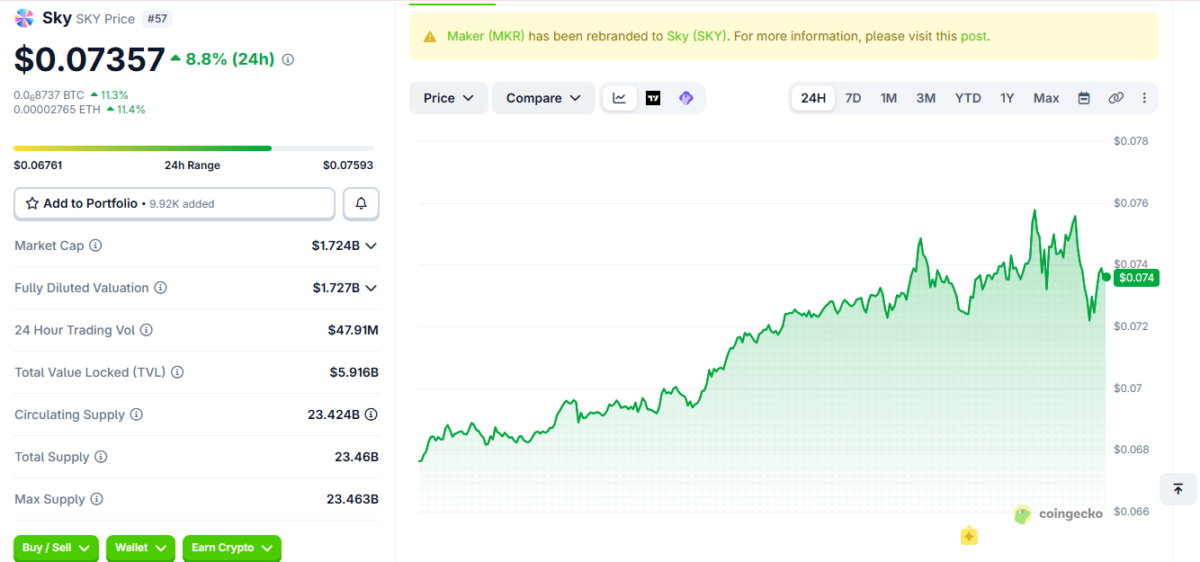Click the info icon beside 8.8% (24h)
This screenshot has height=562, width=1200.
pos(288,60)
